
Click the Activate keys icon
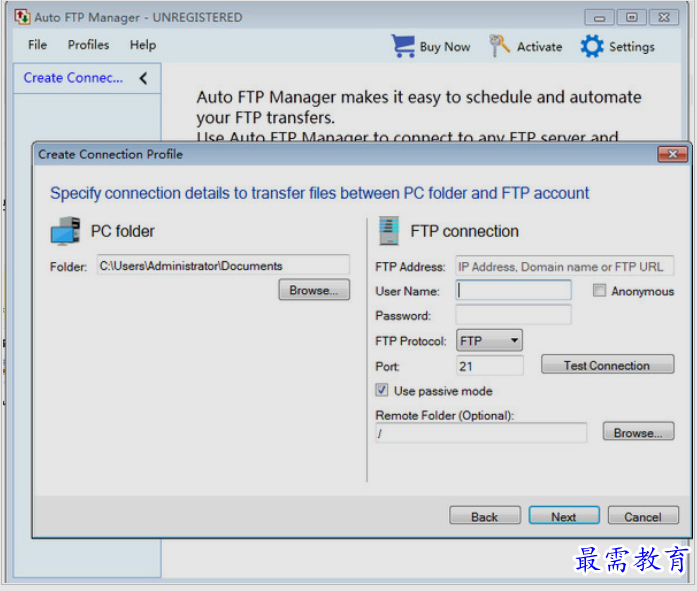pyautogui.click(x=499, y=46)
